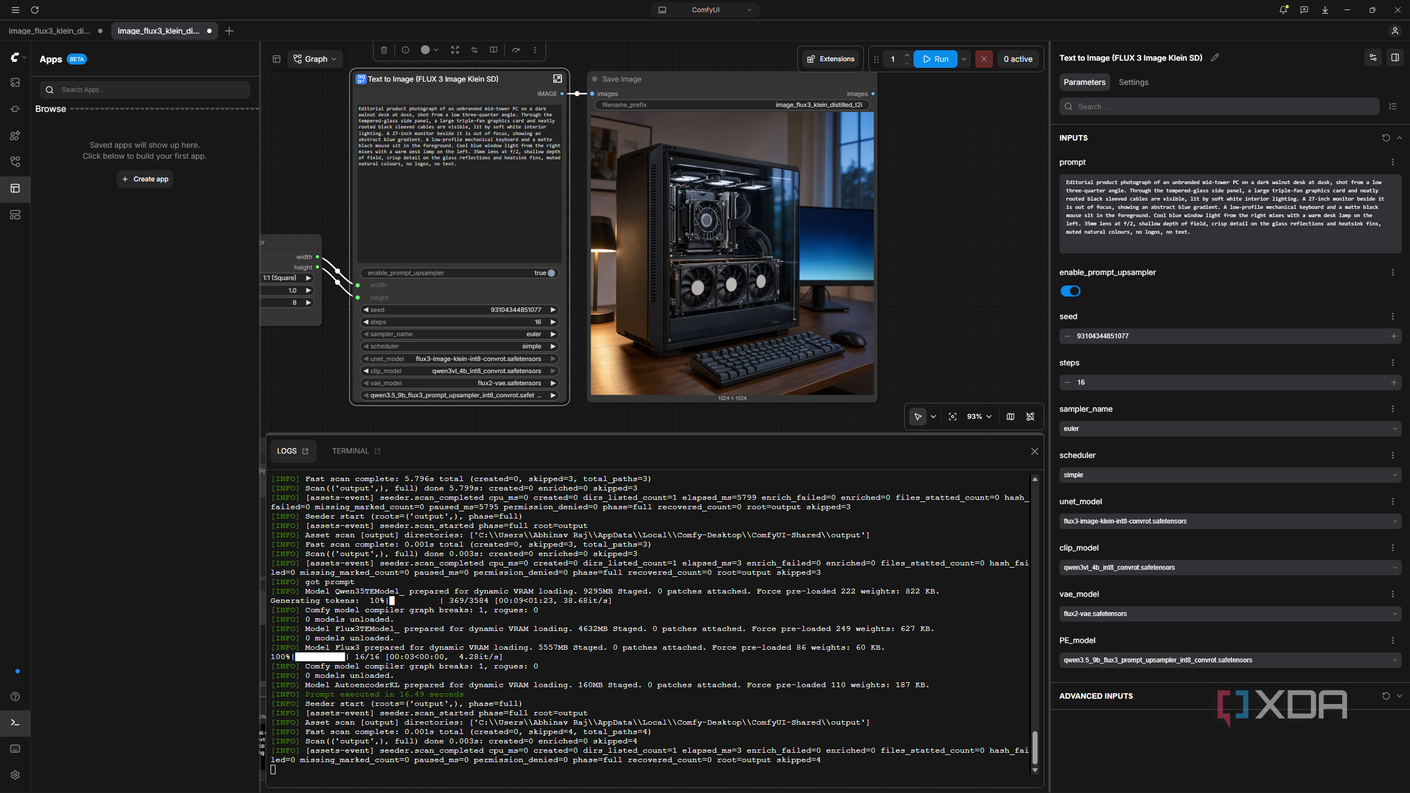
Task: Open the unet_model dropdown in Parameters
Action: (x=1230, y=521)
